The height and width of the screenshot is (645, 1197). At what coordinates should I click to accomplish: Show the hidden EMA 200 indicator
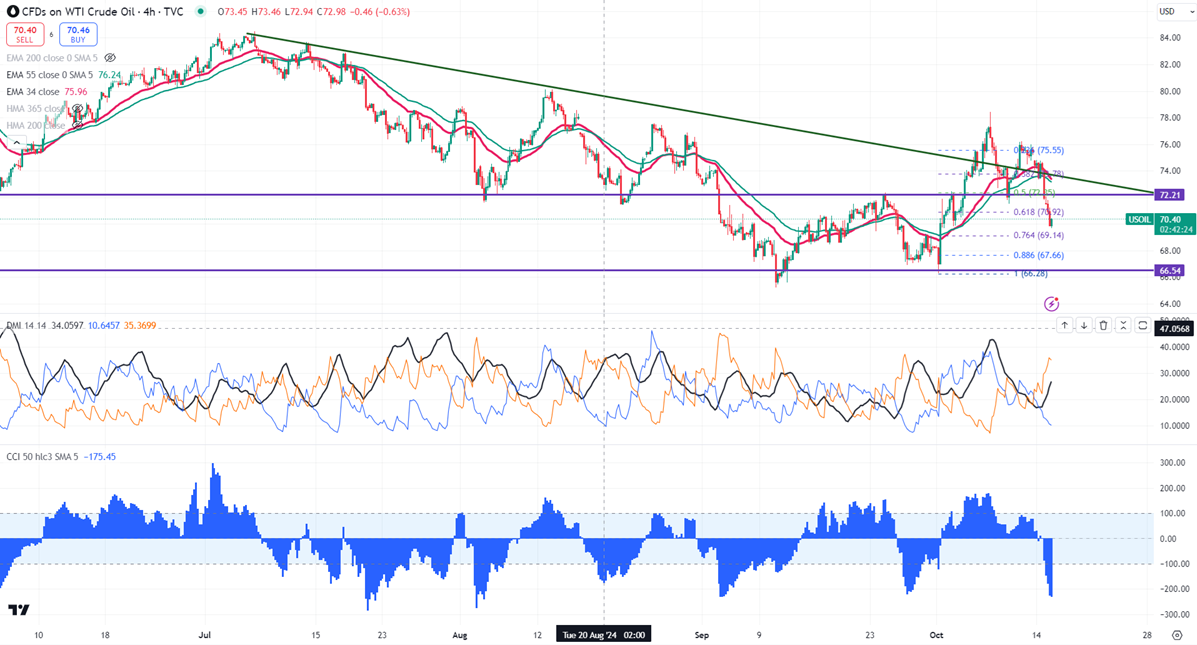(110, 58)
